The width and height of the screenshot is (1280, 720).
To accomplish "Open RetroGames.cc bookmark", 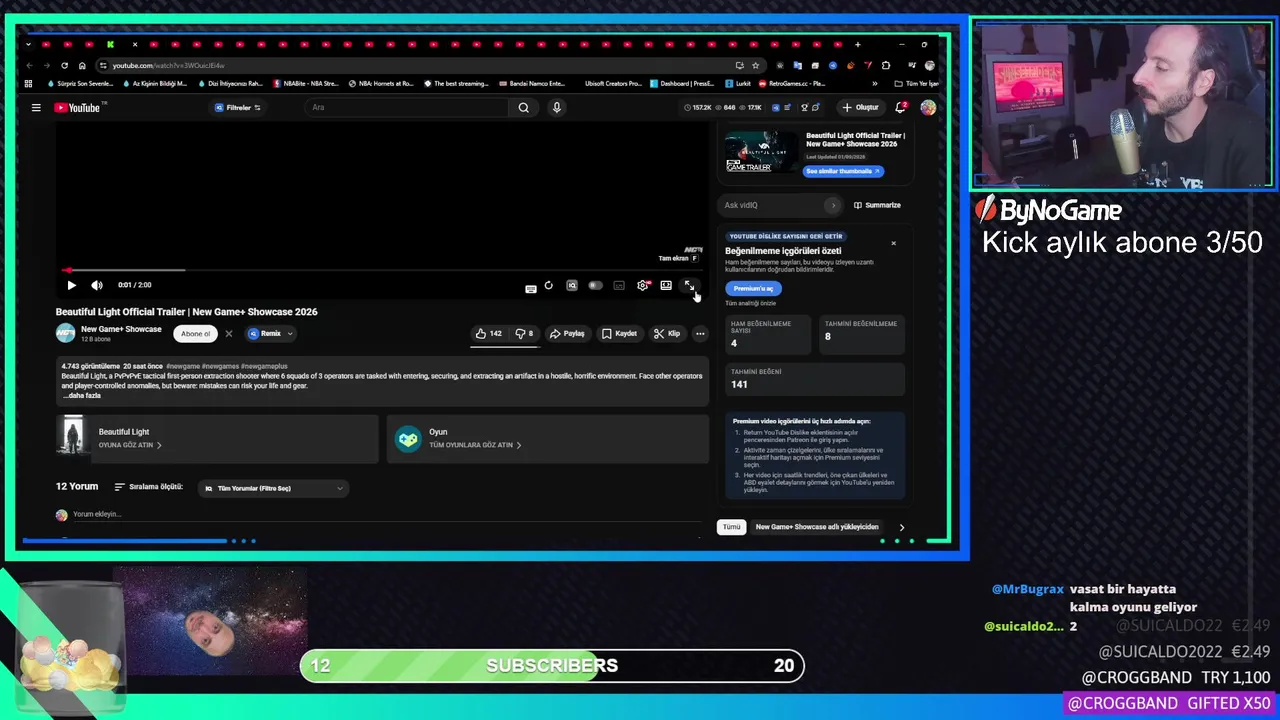I will 792,84.
